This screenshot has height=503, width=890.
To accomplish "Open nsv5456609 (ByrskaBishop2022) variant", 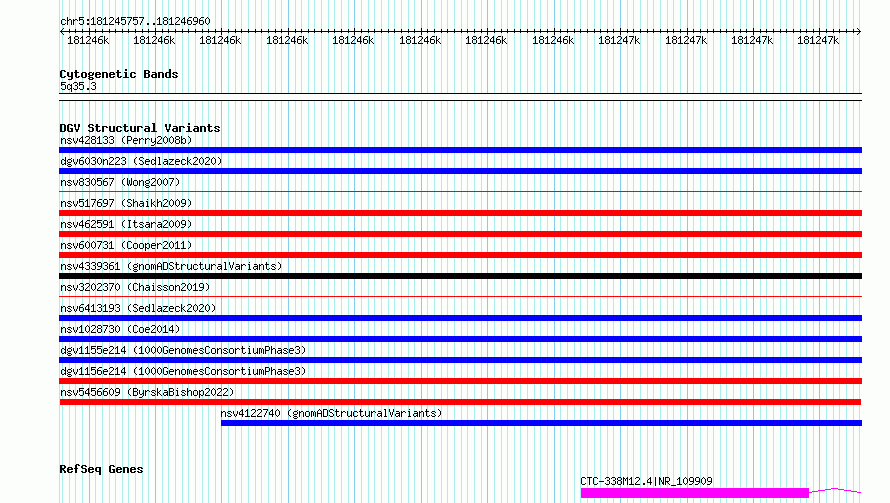I will [147, 392].
